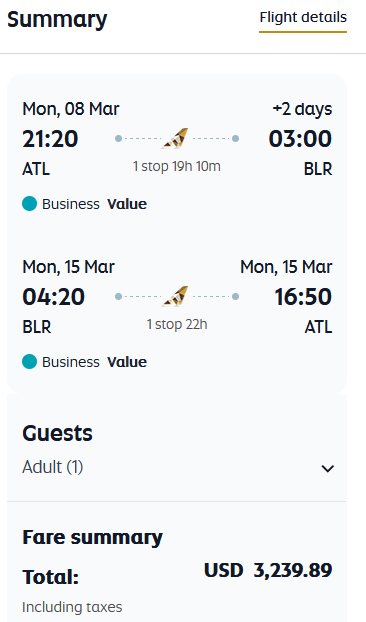Click the Guests section heading
The width and height of the screenshot is (366, 622).
(x=57, y=433)
